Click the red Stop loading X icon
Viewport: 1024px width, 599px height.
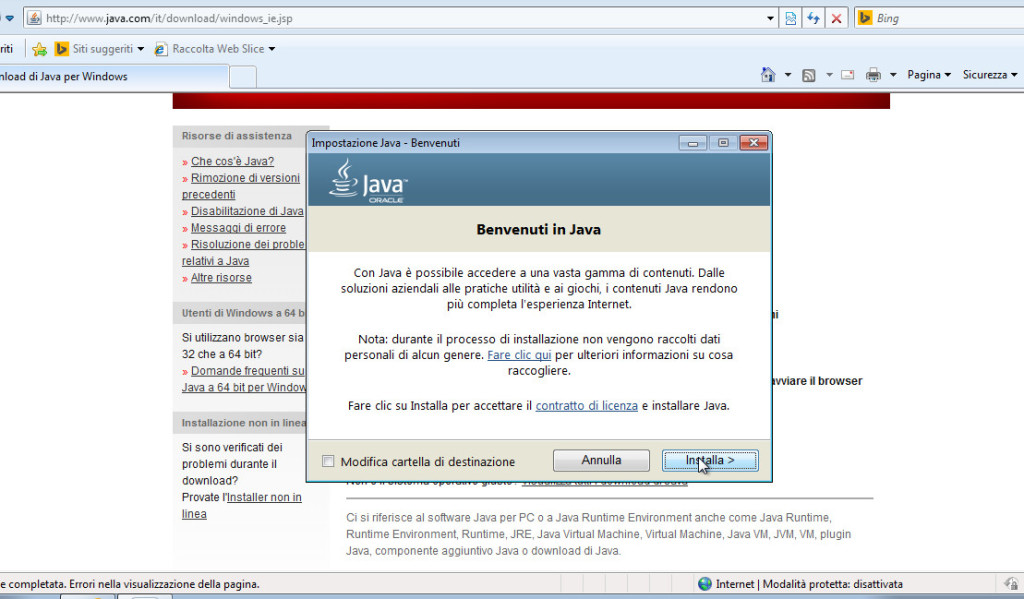click(x=836, y=18)
